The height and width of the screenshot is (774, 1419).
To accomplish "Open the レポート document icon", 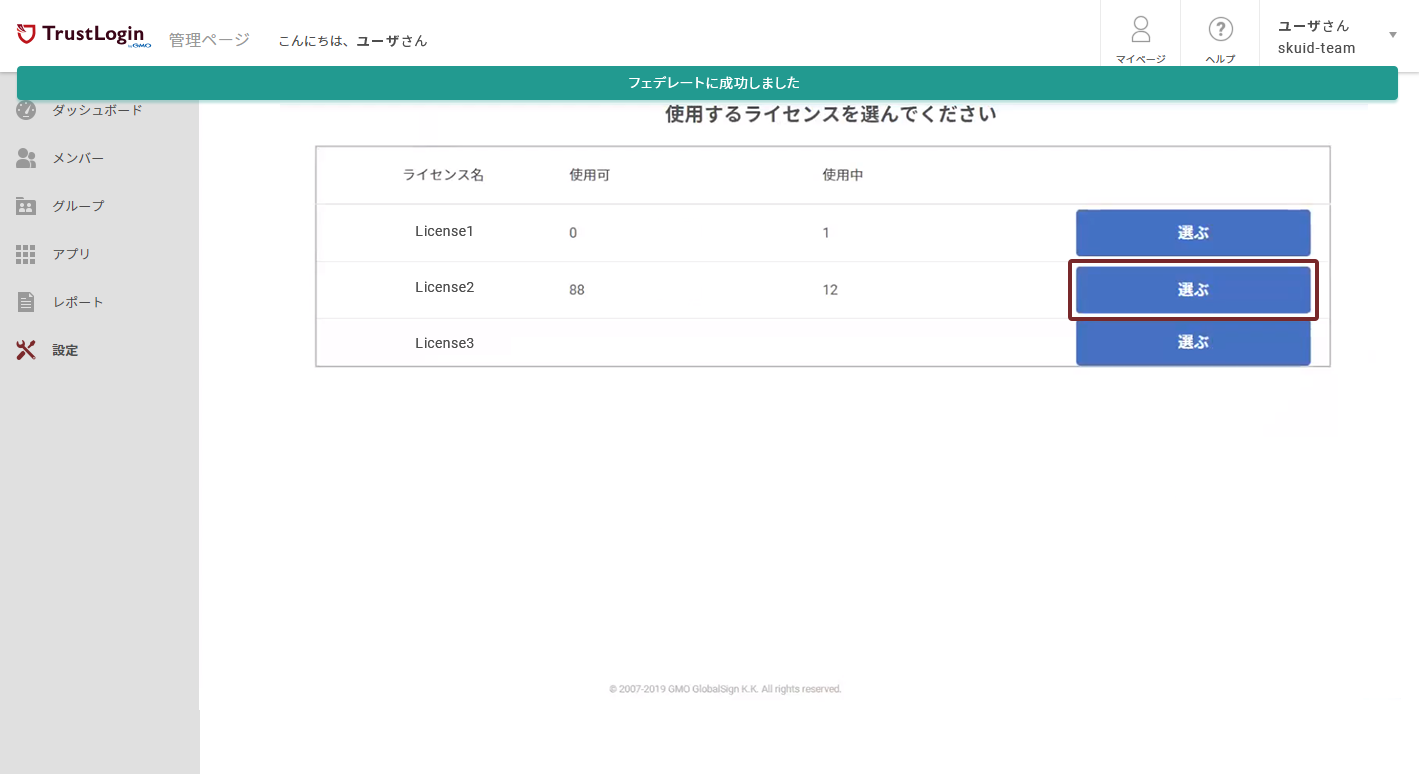I will pos(26,301).
